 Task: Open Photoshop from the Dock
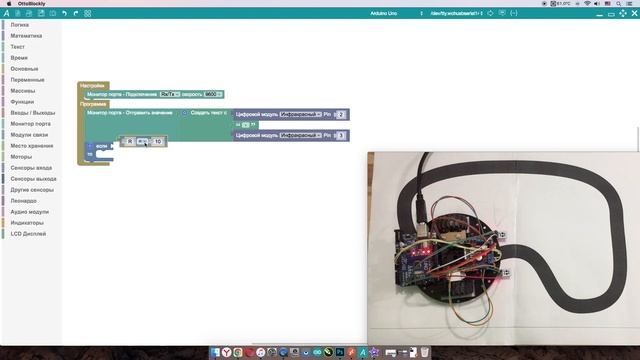340,352
